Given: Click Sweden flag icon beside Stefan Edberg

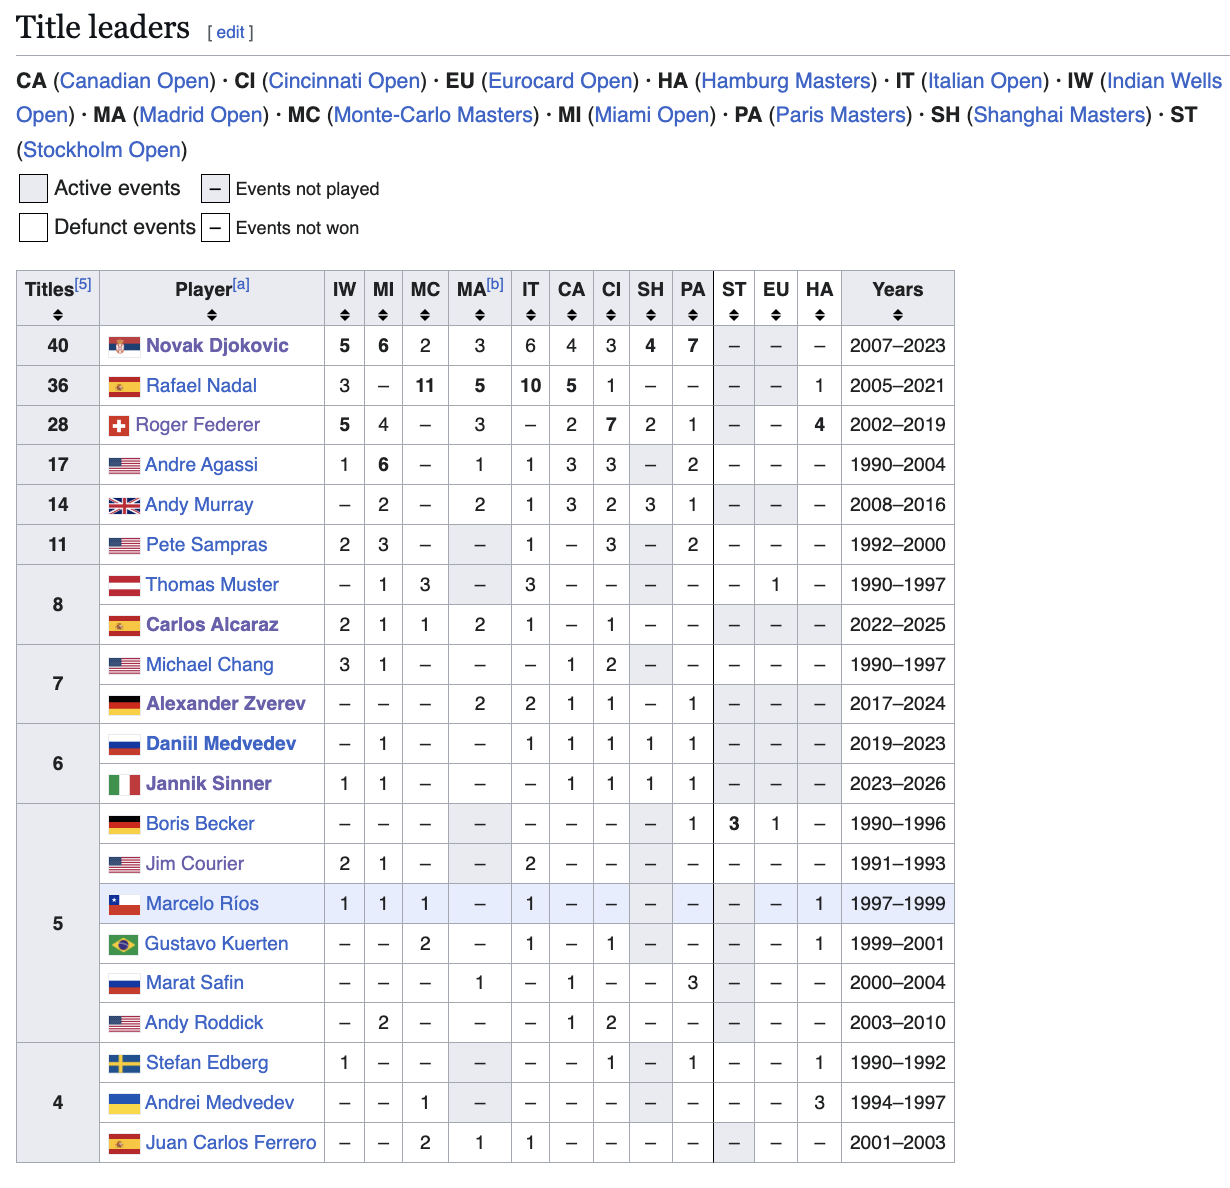Looking at the screenshot, I should pyautogui.click(x=124, y=1063).
